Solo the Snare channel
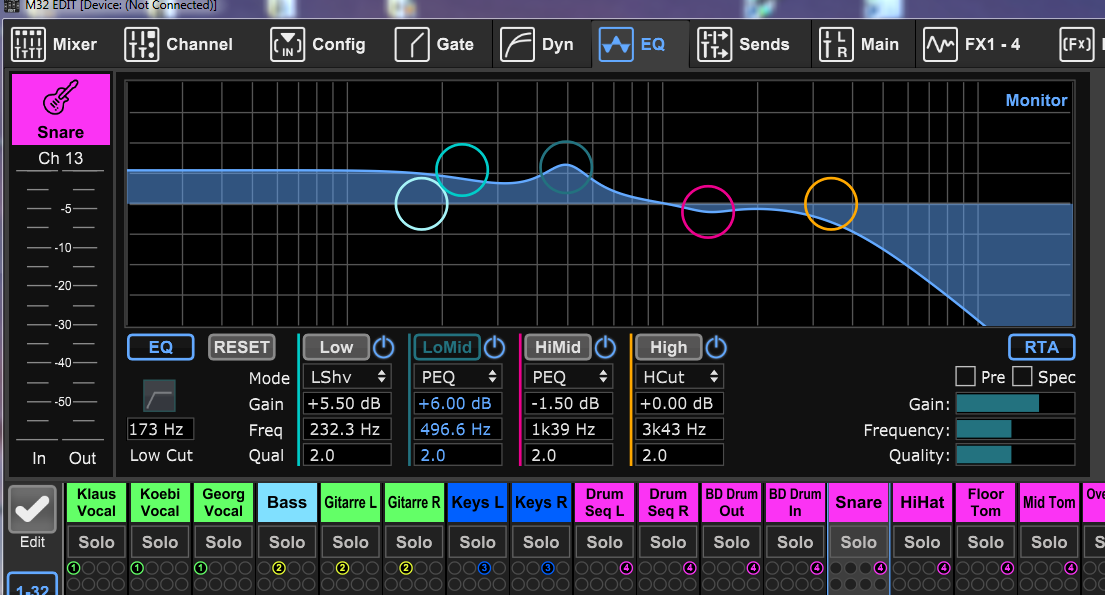The height and width of the screenshot is (595, 1105). (x=858, y=542)
